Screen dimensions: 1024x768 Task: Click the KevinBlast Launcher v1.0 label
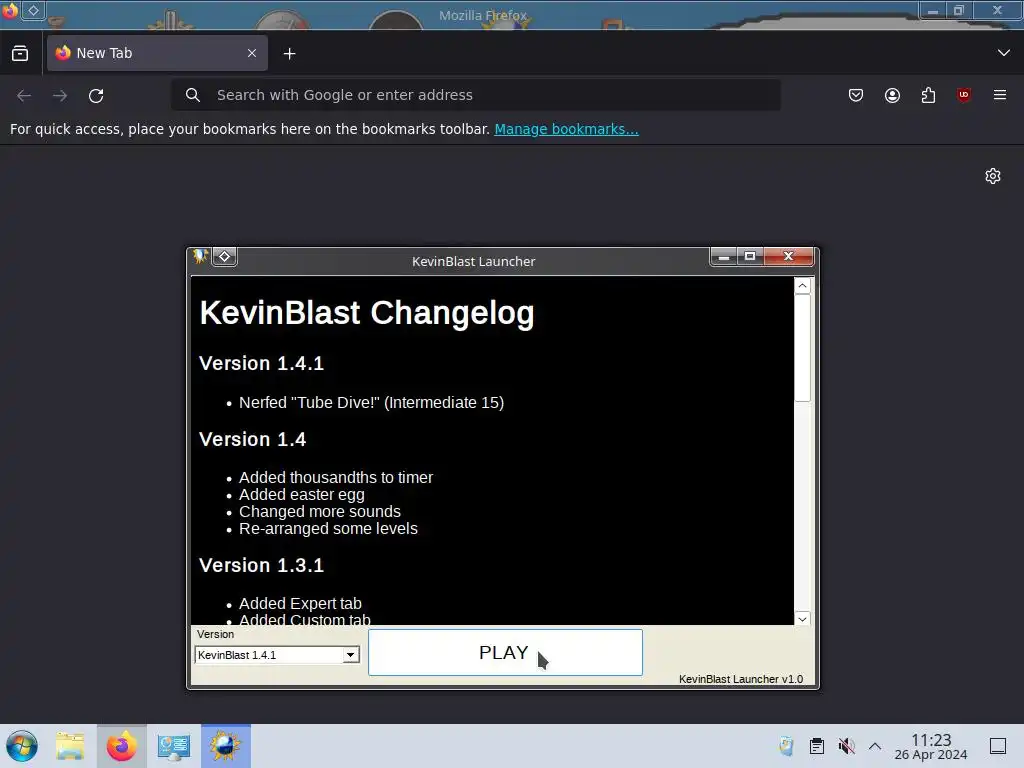coord(741,679)
